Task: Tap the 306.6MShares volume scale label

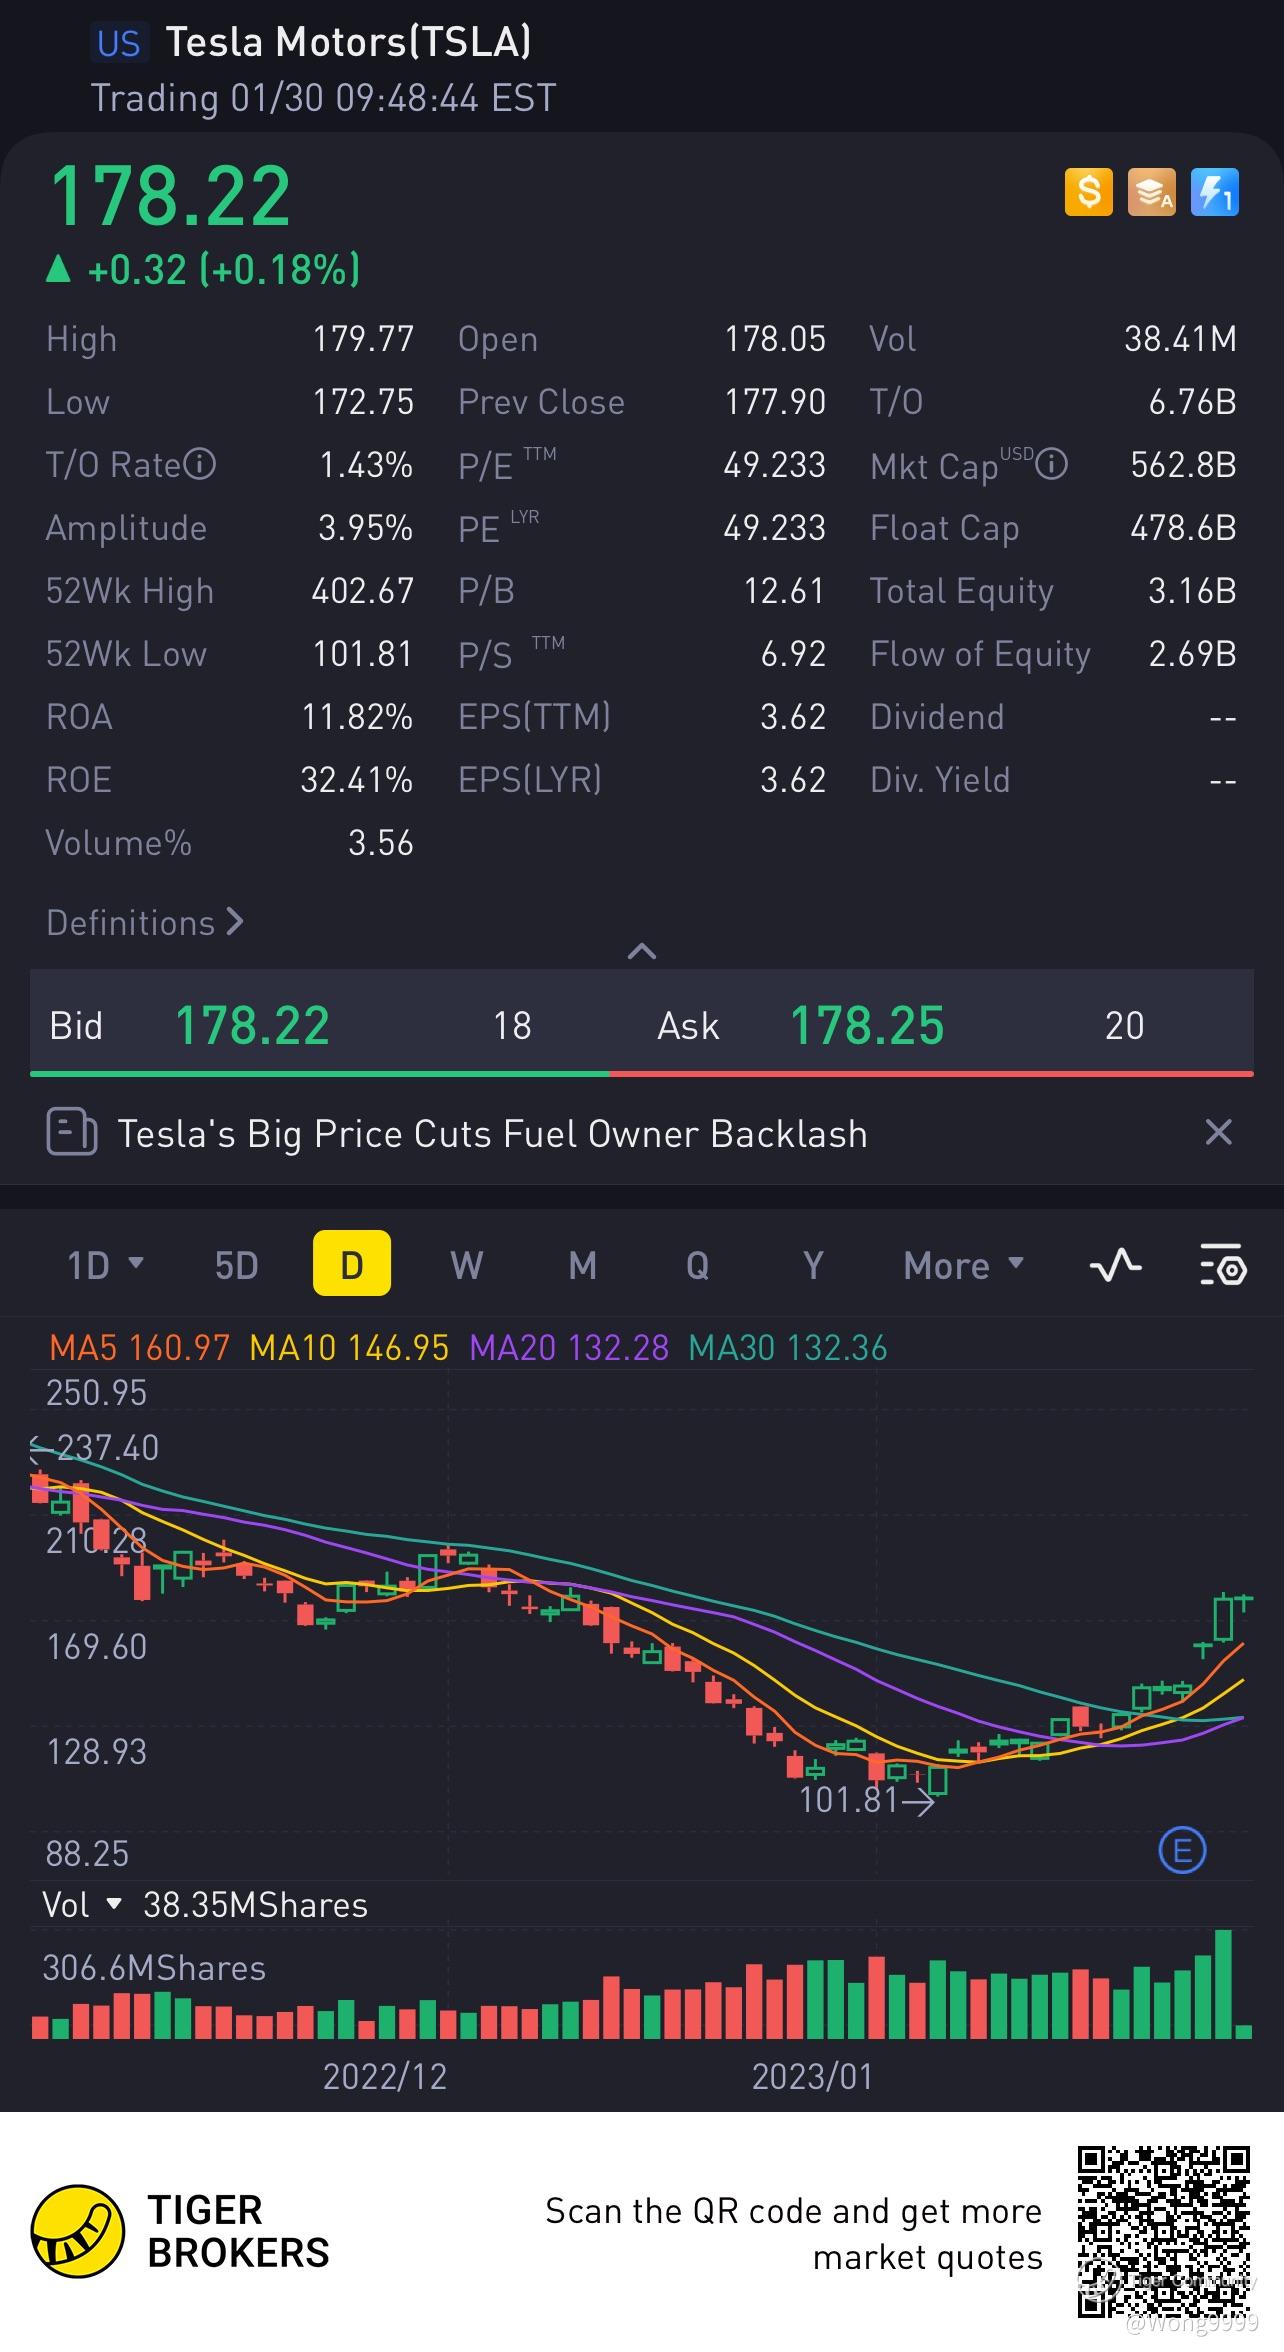Action: [x=154, y=1968]
